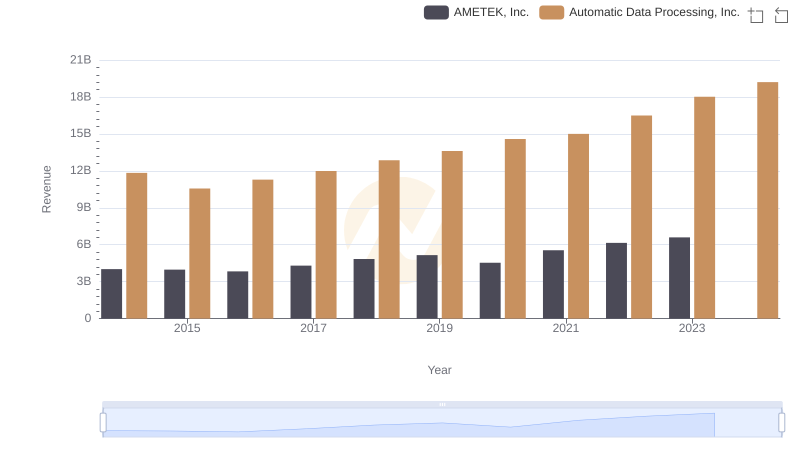Click the 2017 AMETEK bar
800x461 pixels.
pyautogui.click(x=301, y=292)
